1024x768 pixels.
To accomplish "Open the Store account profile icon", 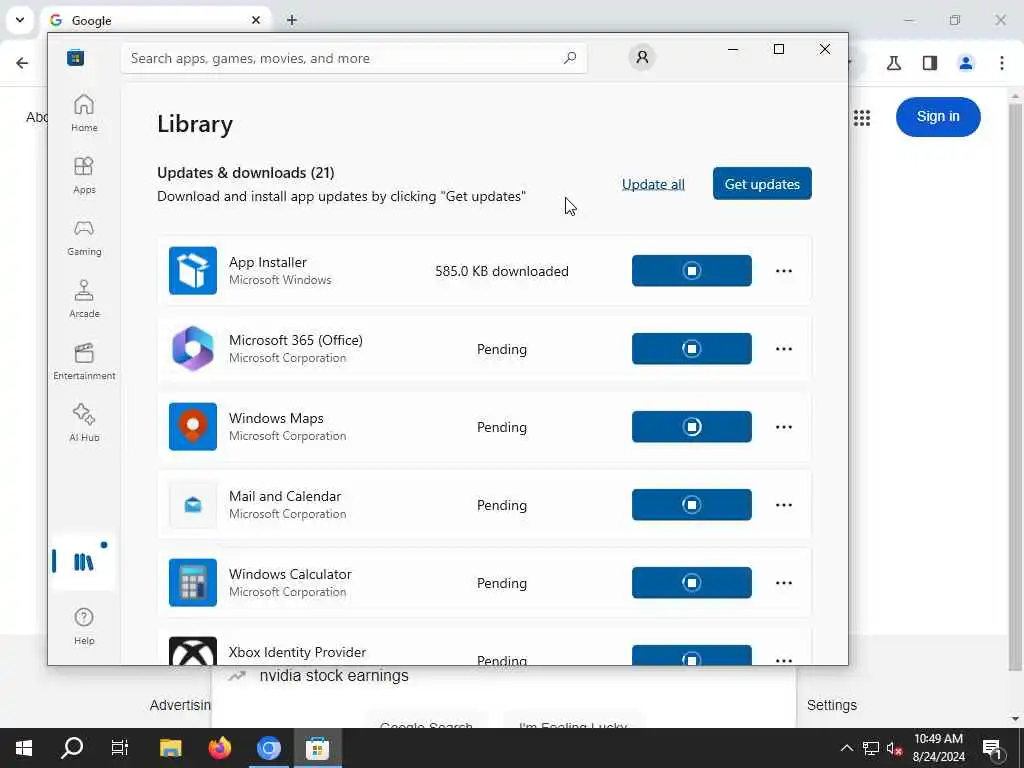I will (x=642, y=57).
